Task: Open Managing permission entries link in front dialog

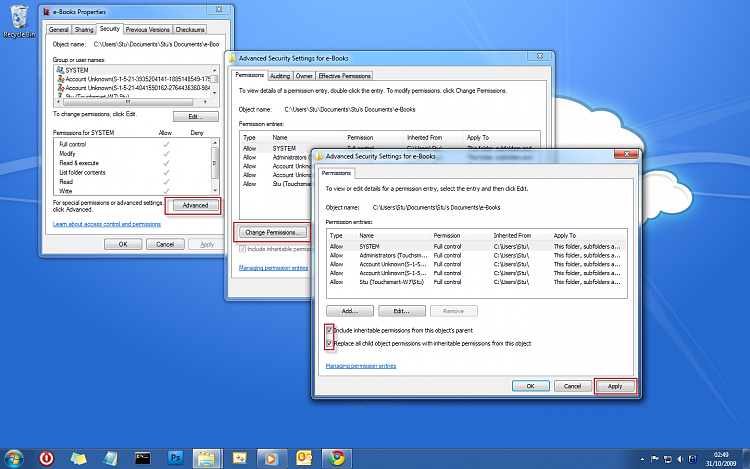Action: point(361,366)
